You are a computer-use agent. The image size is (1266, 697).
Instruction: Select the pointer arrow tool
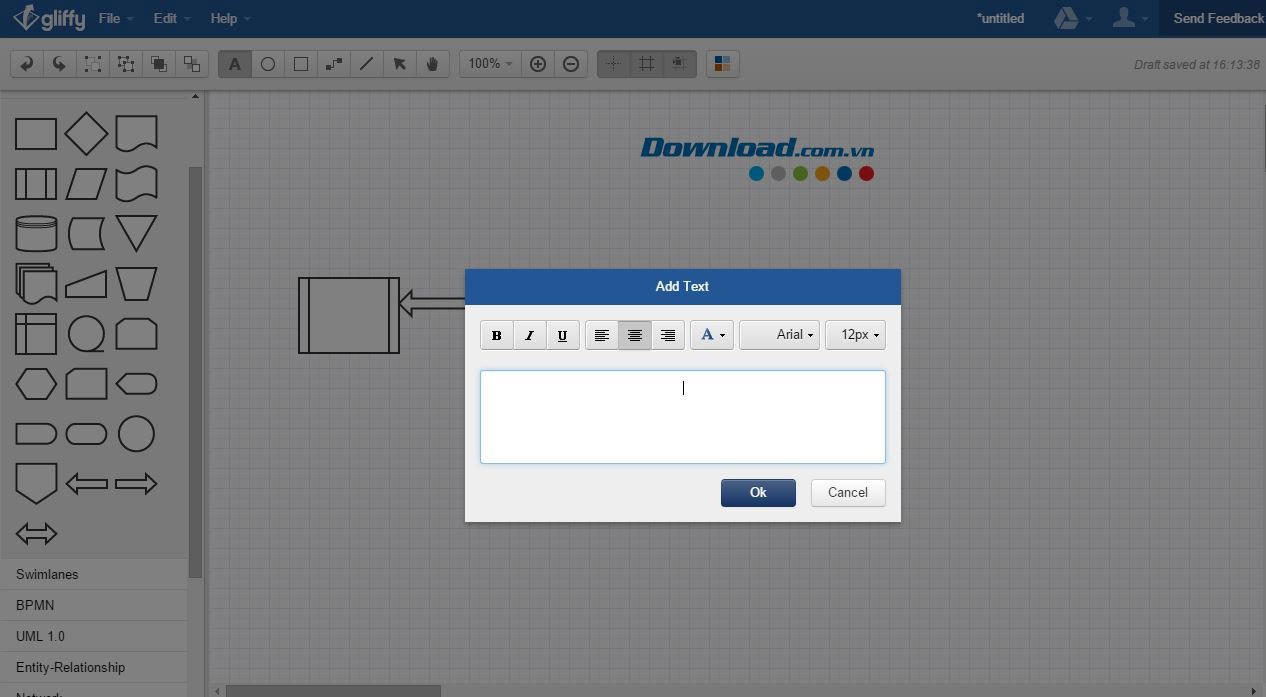[399, 64]
